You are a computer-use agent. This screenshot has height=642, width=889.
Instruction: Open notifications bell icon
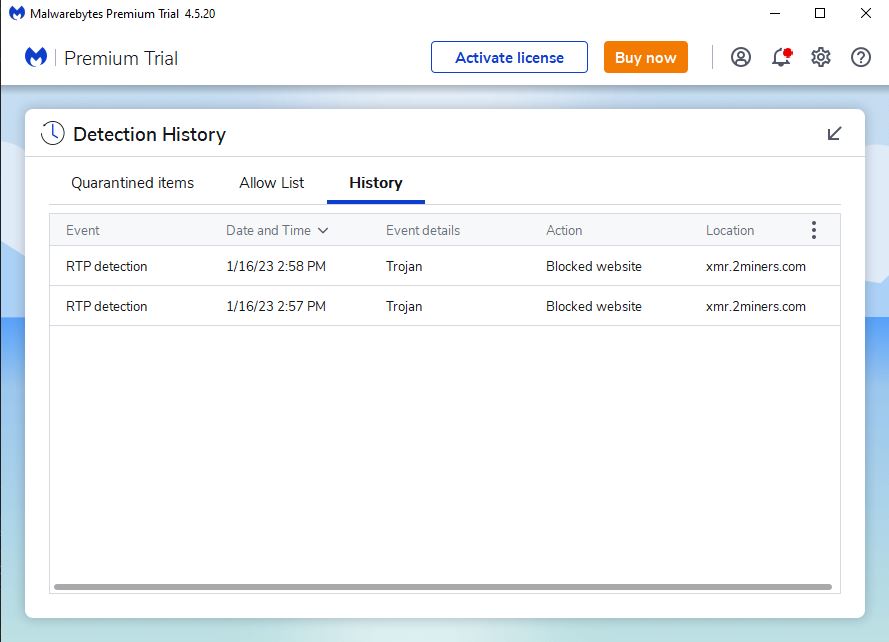tap(781, 57)
